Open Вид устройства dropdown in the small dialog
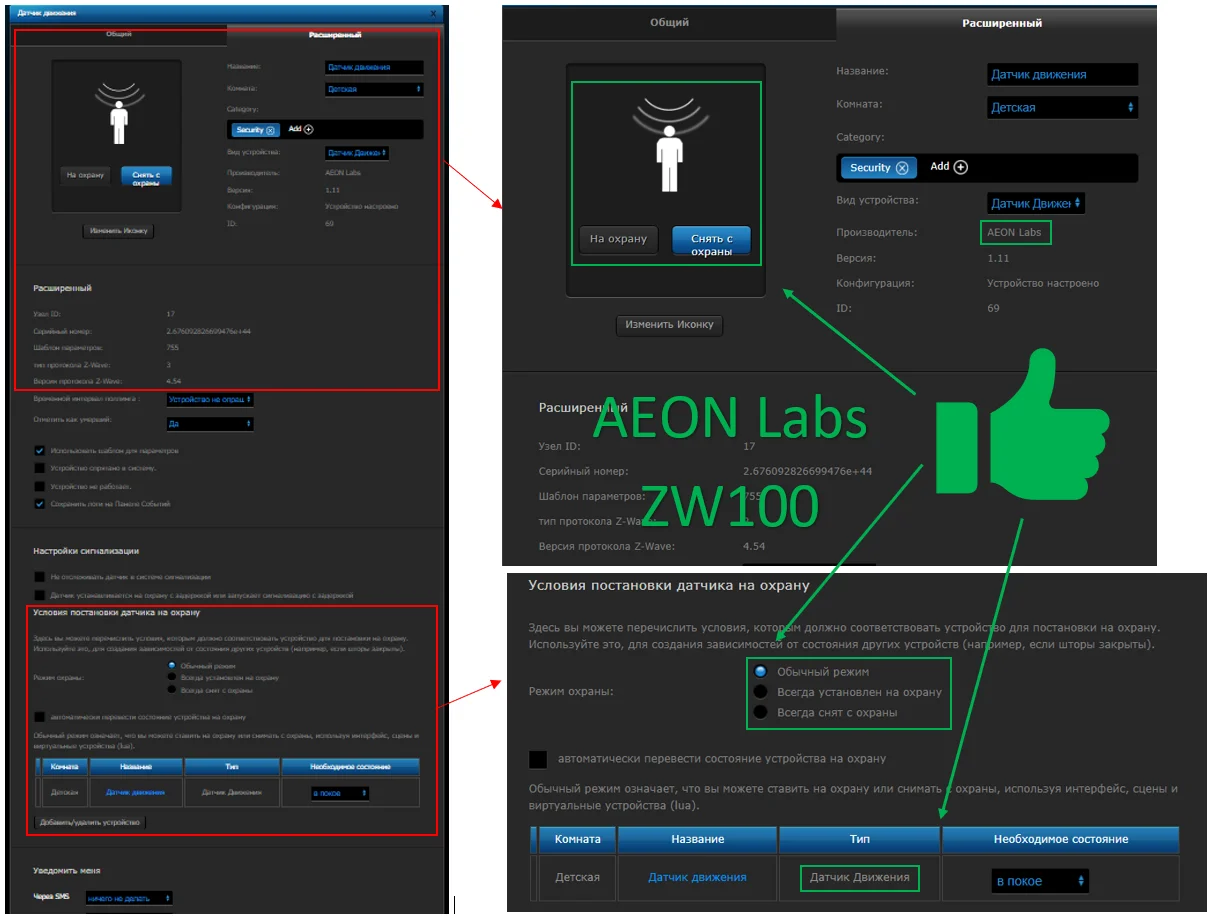Image resolution: width=1213 pixels, height=920 pixels. tap(357, 153)
